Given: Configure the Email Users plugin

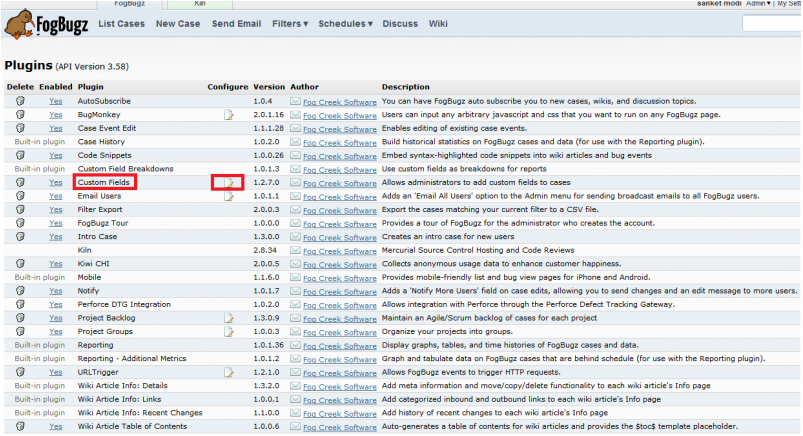Looking at the screenshot, I should [228, 196].
